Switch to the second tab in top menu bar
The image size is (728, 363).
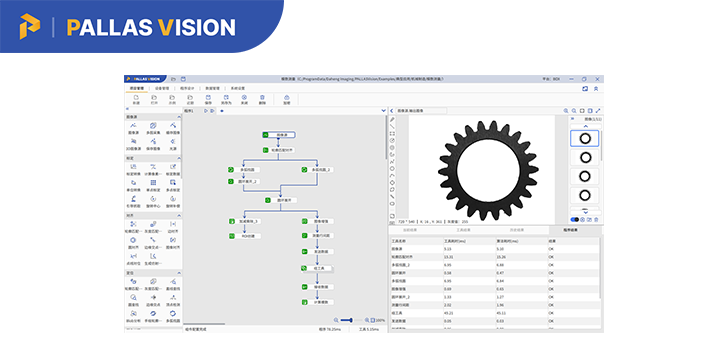click(x=162, y=88)
